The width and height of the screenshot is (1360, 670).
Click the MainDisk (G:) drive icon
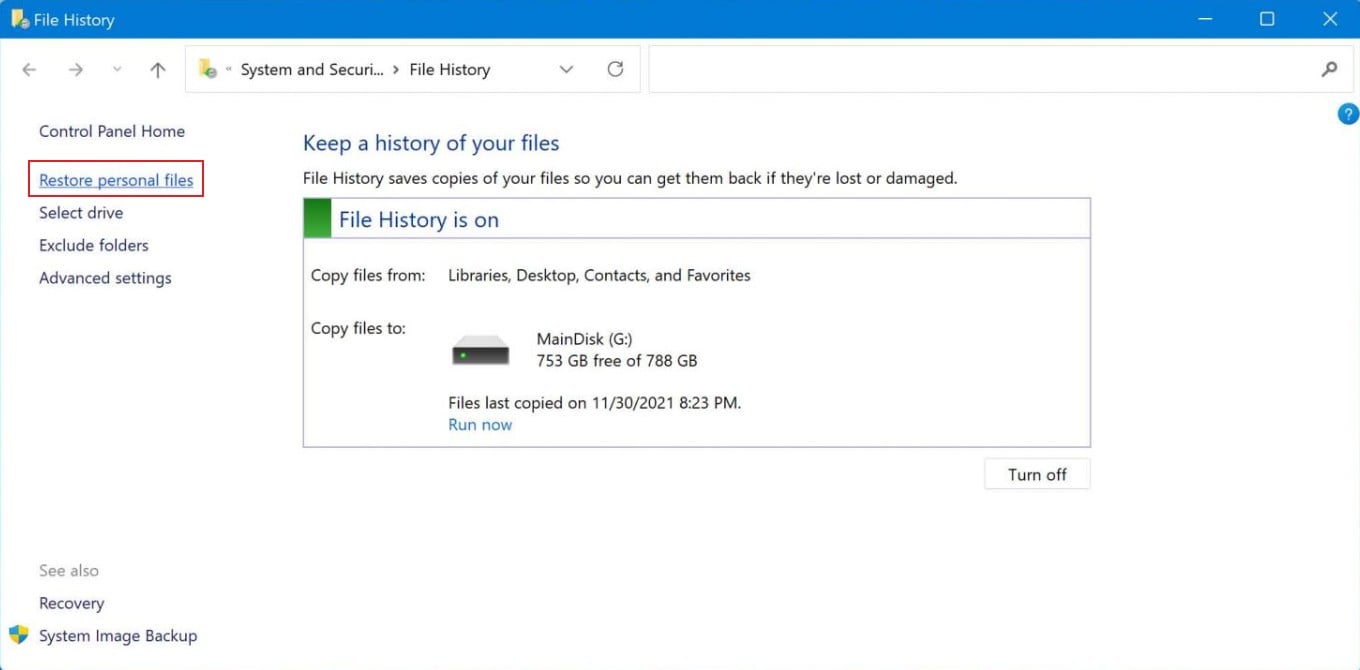tap(481, 350)
